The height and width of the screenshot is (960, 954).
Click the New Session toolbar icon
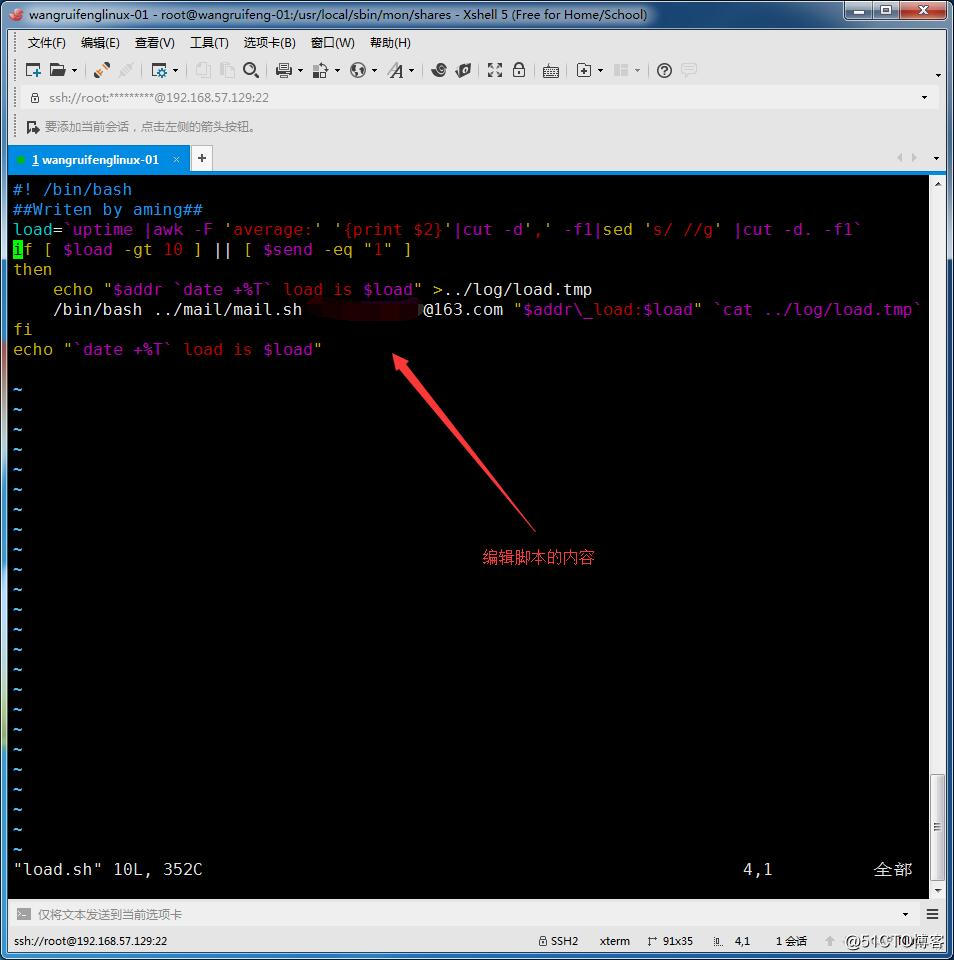tap(33, 70)
